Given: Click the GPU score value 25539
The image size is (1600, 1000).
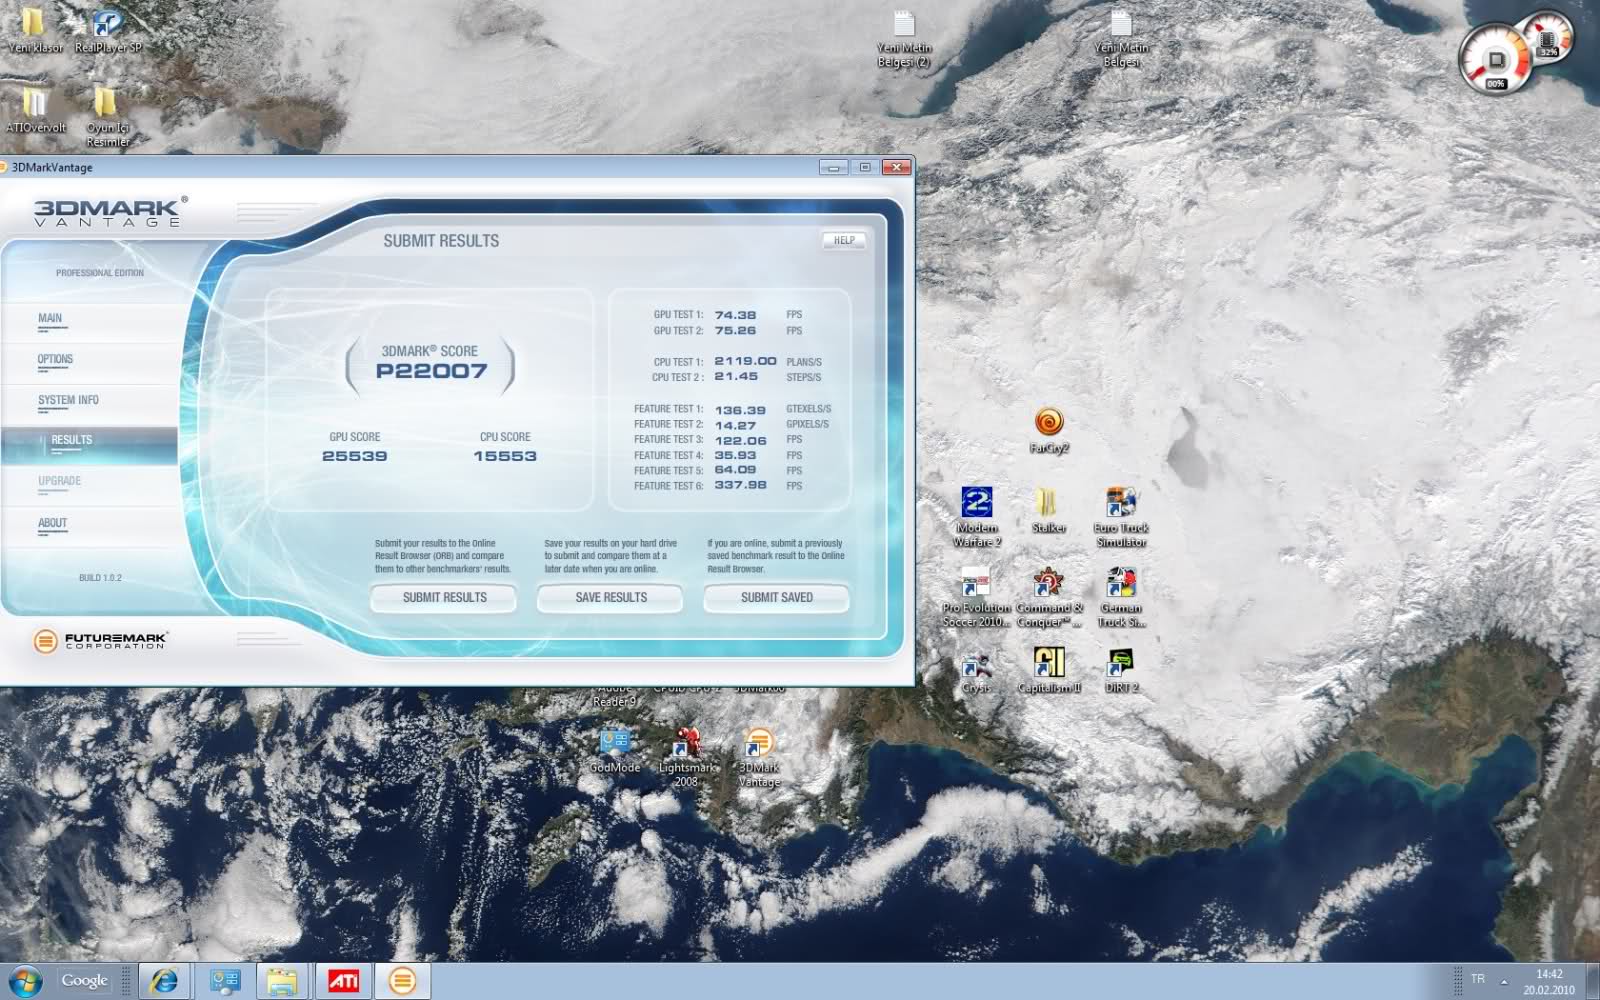Looking at the screenshot, I should 354,456.
